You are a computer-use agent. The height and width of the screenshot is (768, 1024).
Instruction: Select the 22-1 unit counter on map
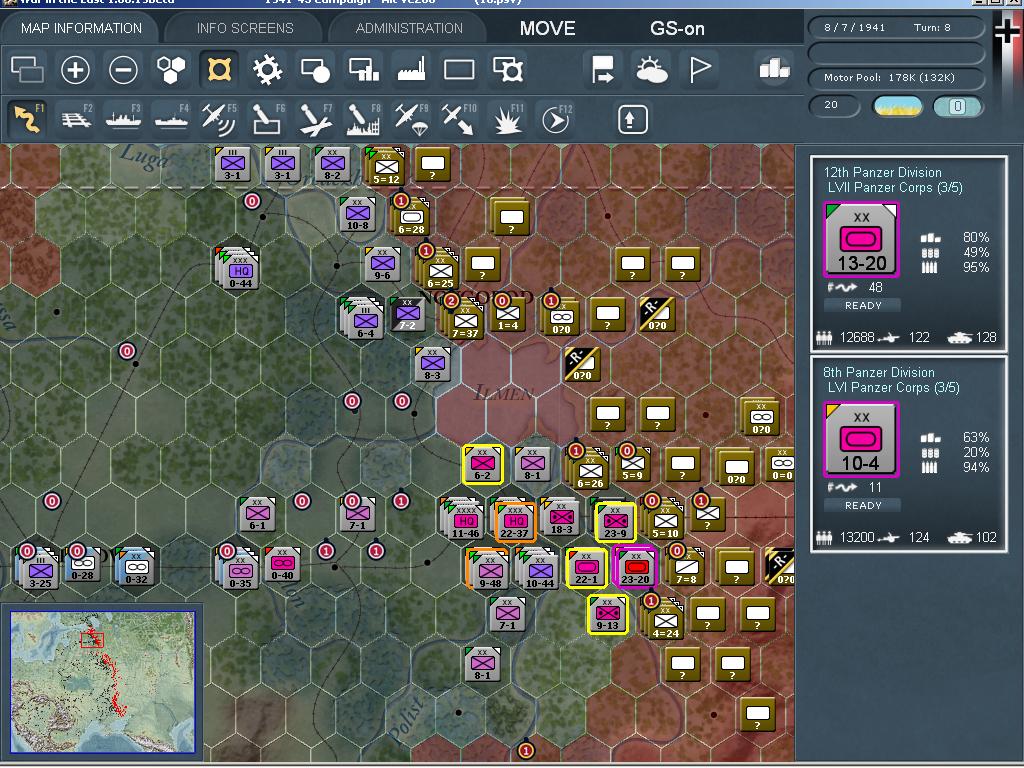(586, 567)
